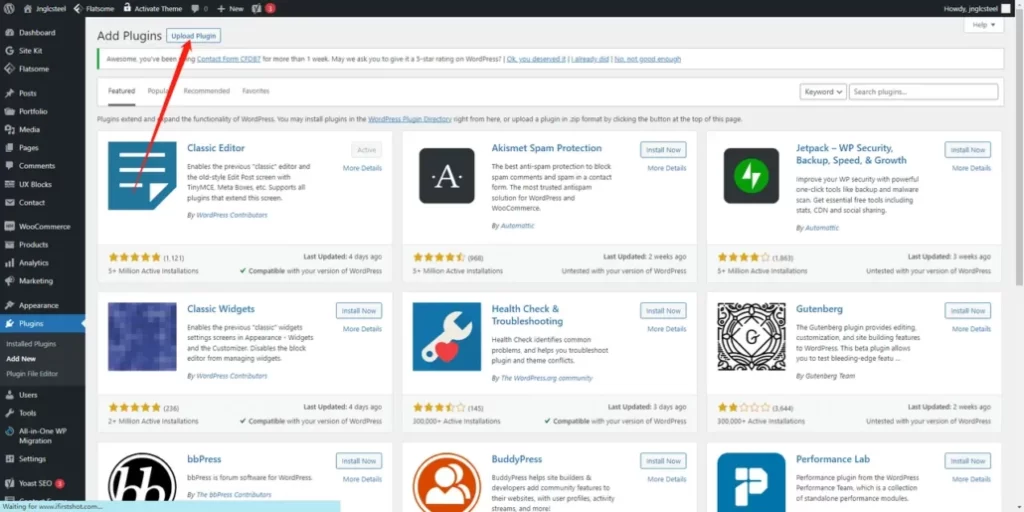
Task: Switch to the Featured tab
Action: (x=121, y=91)
